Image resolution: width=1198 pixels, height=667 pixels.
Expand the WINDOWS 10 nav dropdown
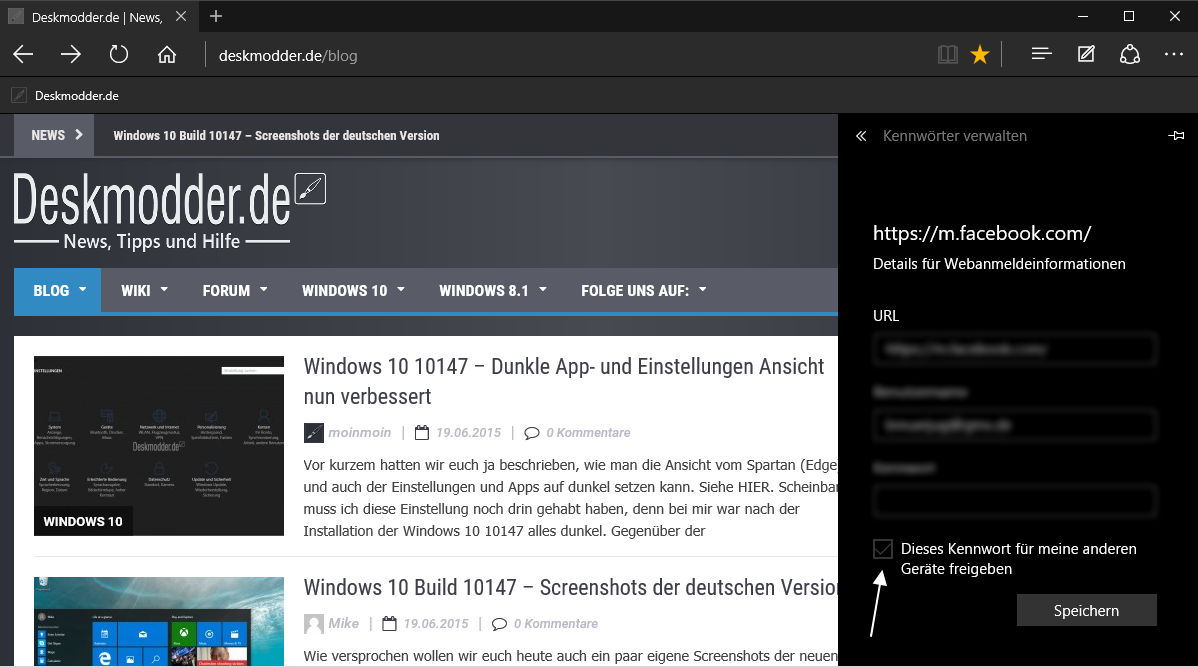(353, 291)
